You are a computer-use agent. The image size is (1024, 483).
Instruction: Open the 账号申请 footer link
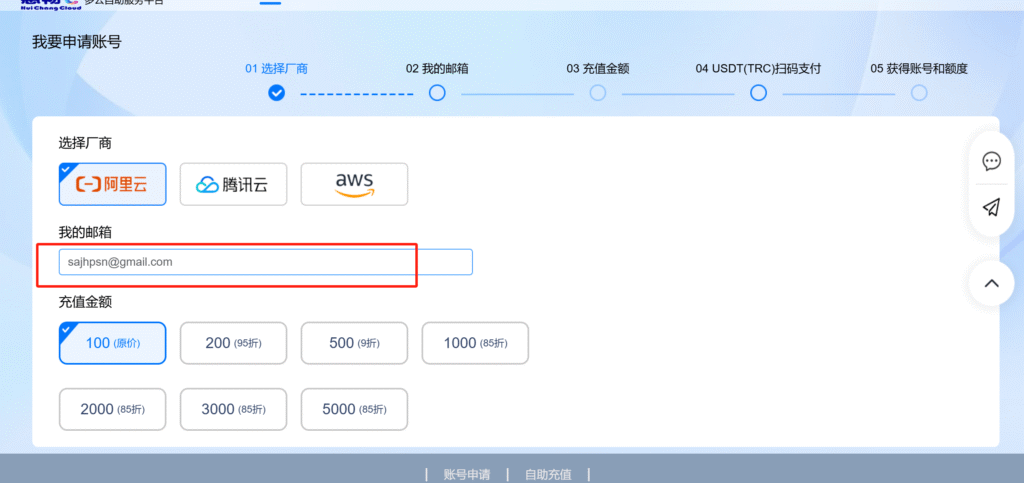[x=467, y=475]
